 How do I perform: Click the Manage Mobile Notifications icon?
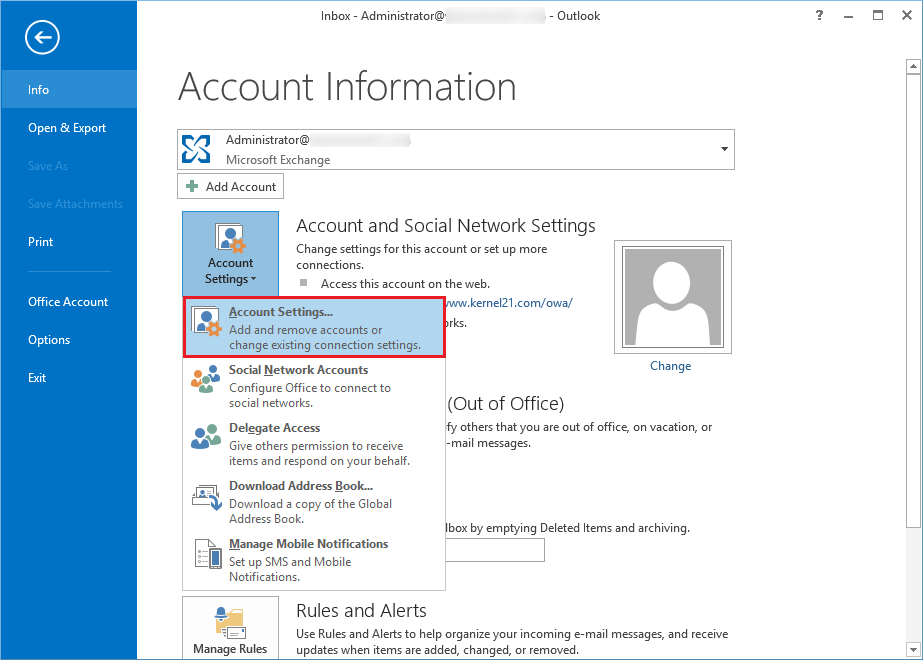point(206,553)
